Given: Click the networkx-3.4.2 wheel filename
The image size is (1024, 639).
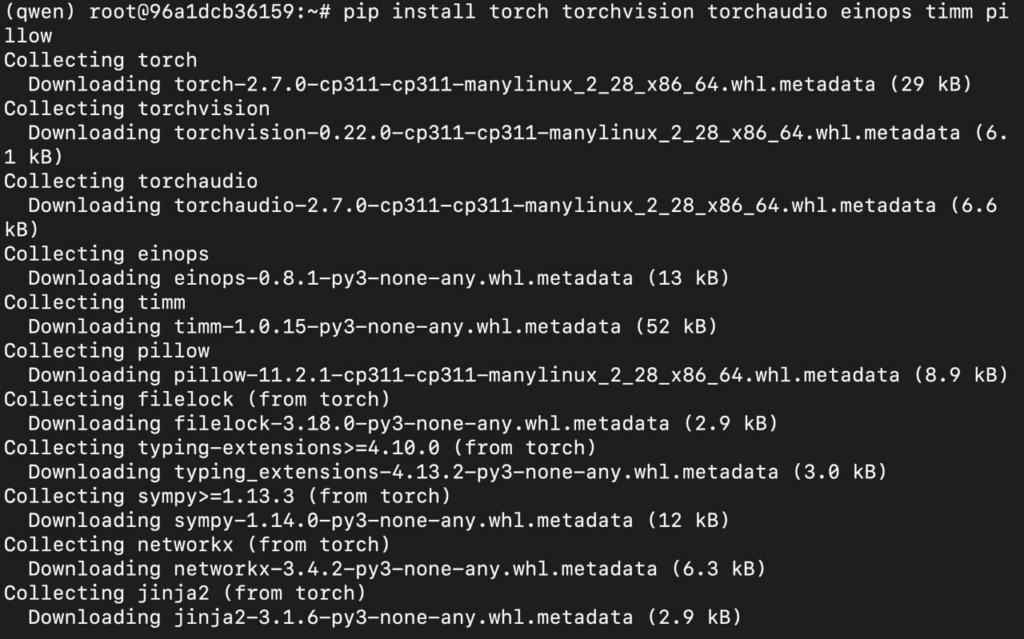Looking at the screenshot, I should pos(415,568).
